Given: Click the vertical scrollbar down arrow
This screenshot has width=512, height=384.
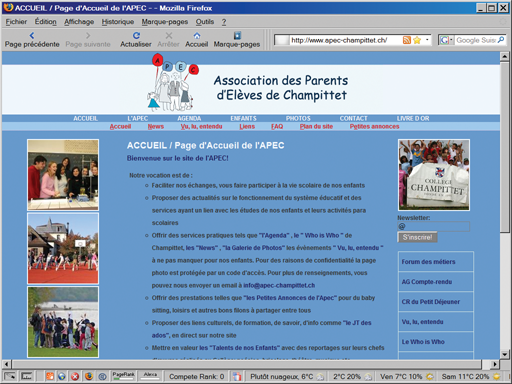Looking at the screenshot, I should click(x=505, y=354).
